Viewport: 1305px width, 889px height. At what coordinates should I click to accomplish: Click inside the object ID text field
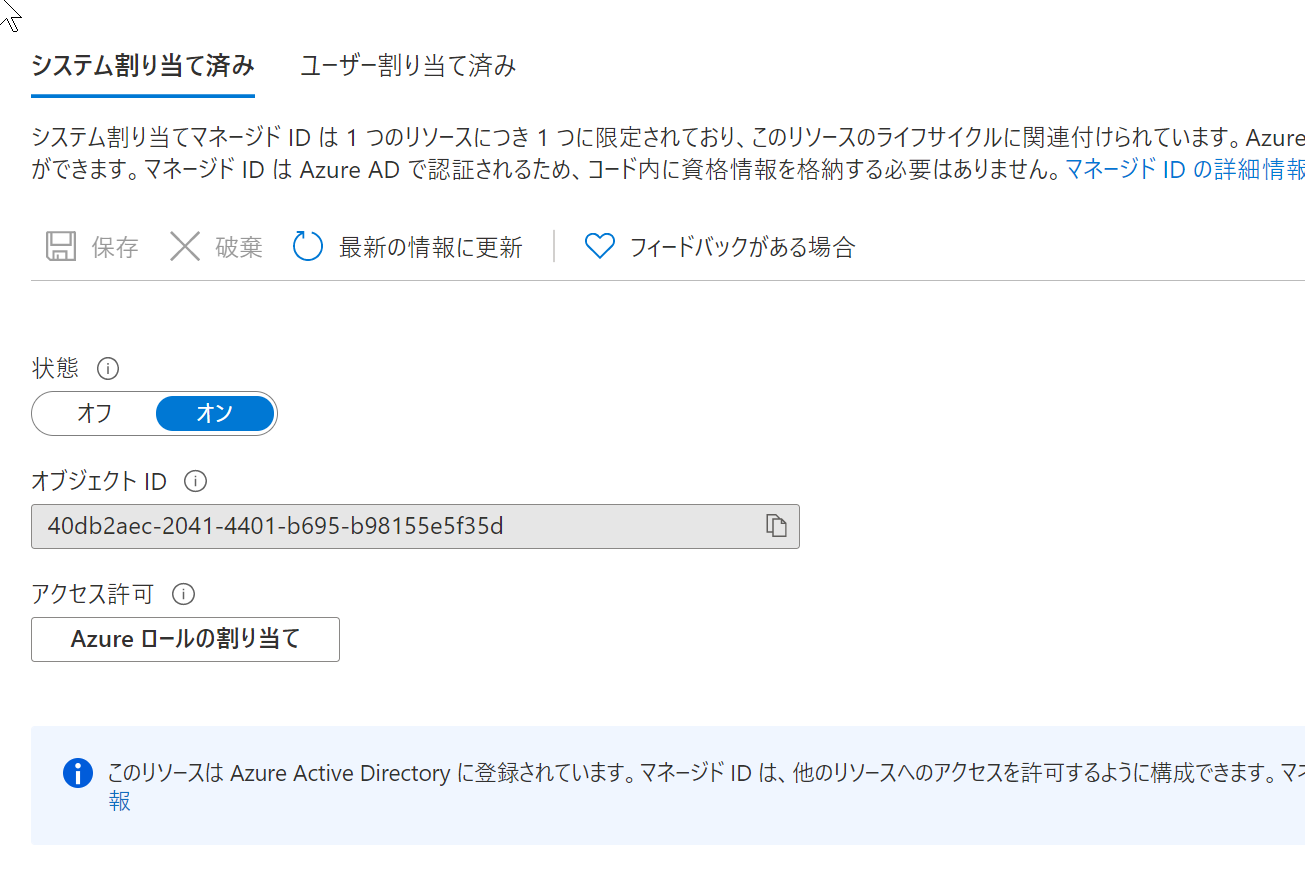(400, 526)
